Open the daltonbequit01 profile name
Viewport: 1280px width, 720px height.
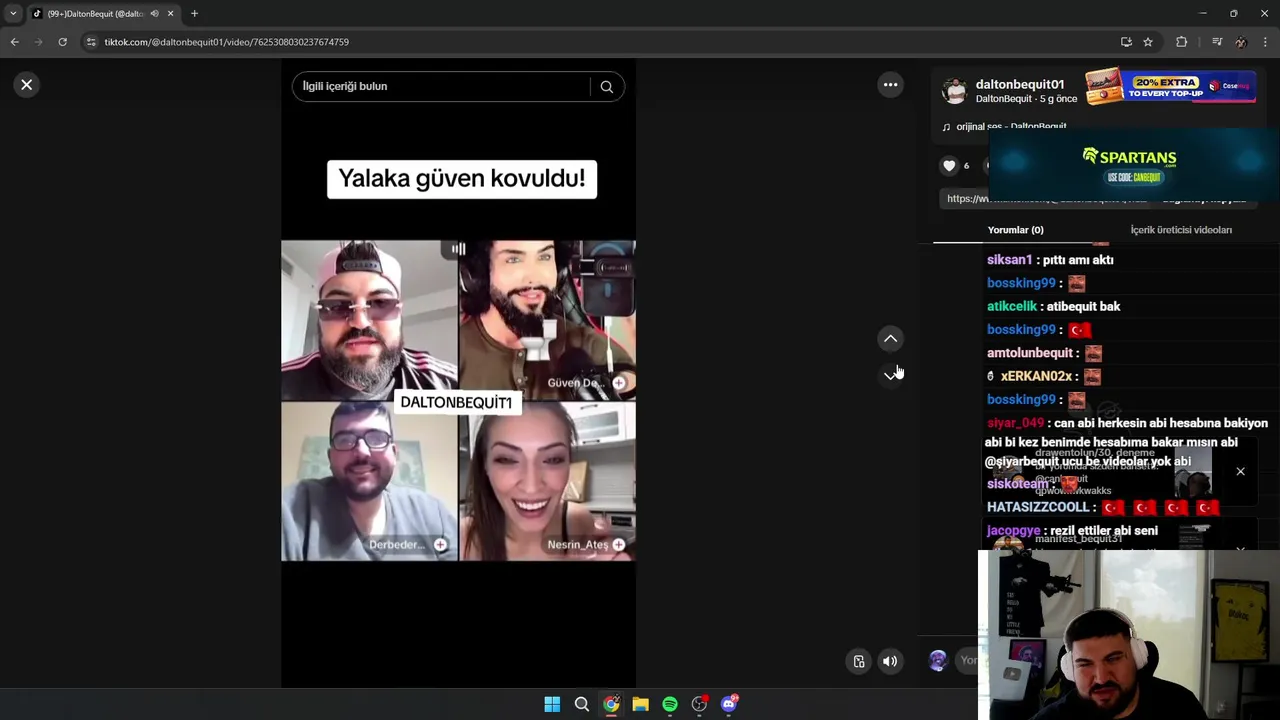1019,84
